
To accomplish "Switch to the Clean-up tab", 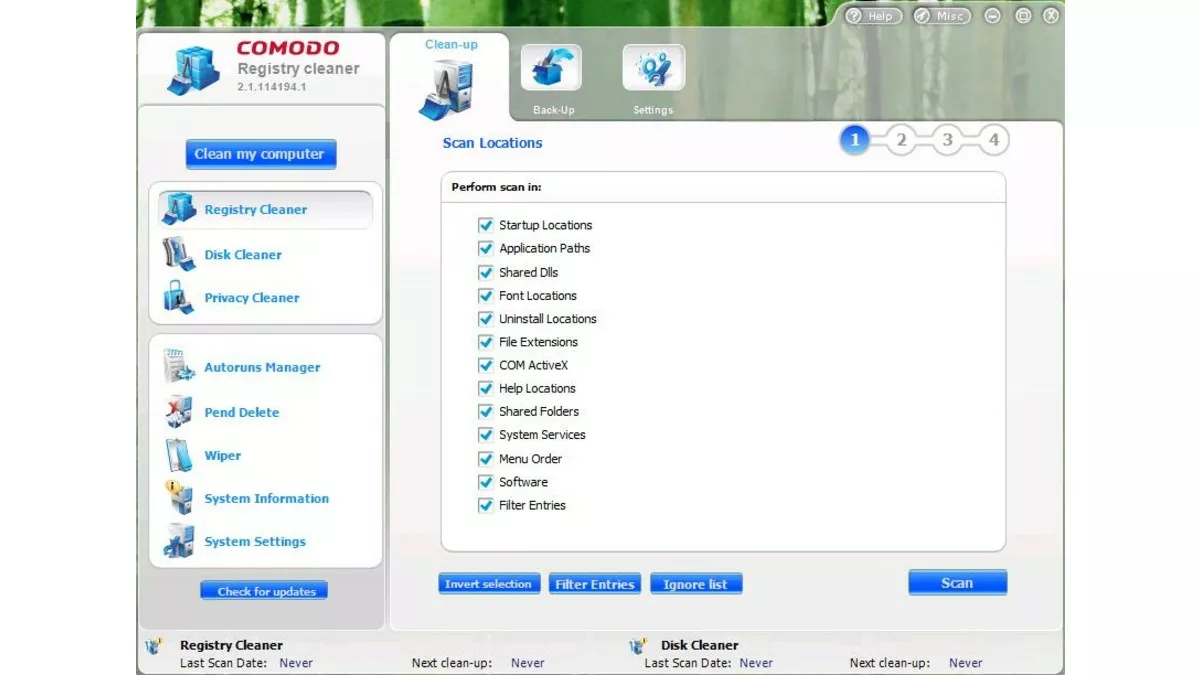I will (450, 75).
